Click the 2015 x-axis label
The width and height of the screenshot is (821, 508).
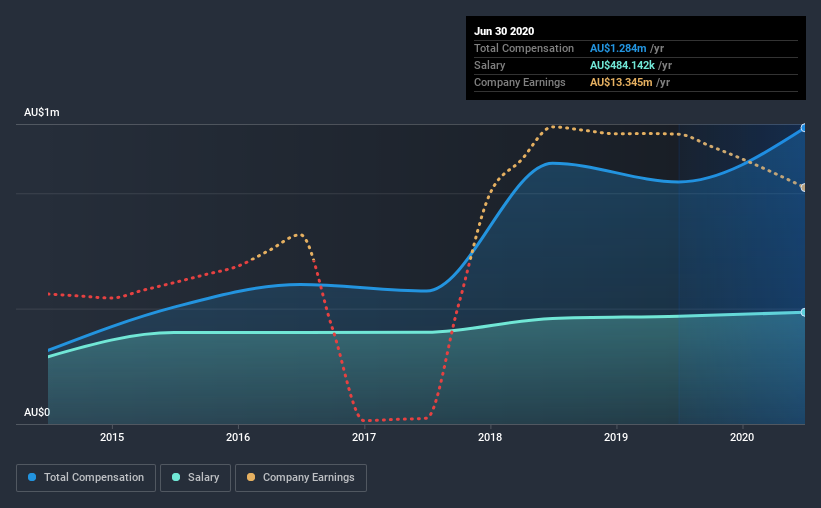tap(112, 437)
